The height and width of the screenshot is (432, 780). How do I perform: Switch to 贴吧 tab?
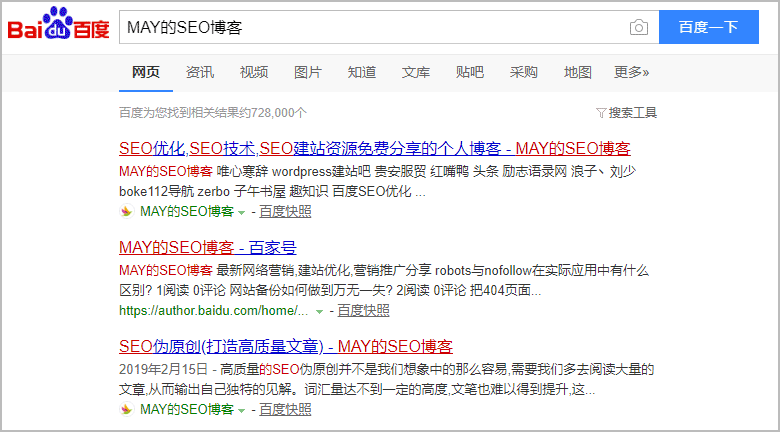(x=470, y=73)
